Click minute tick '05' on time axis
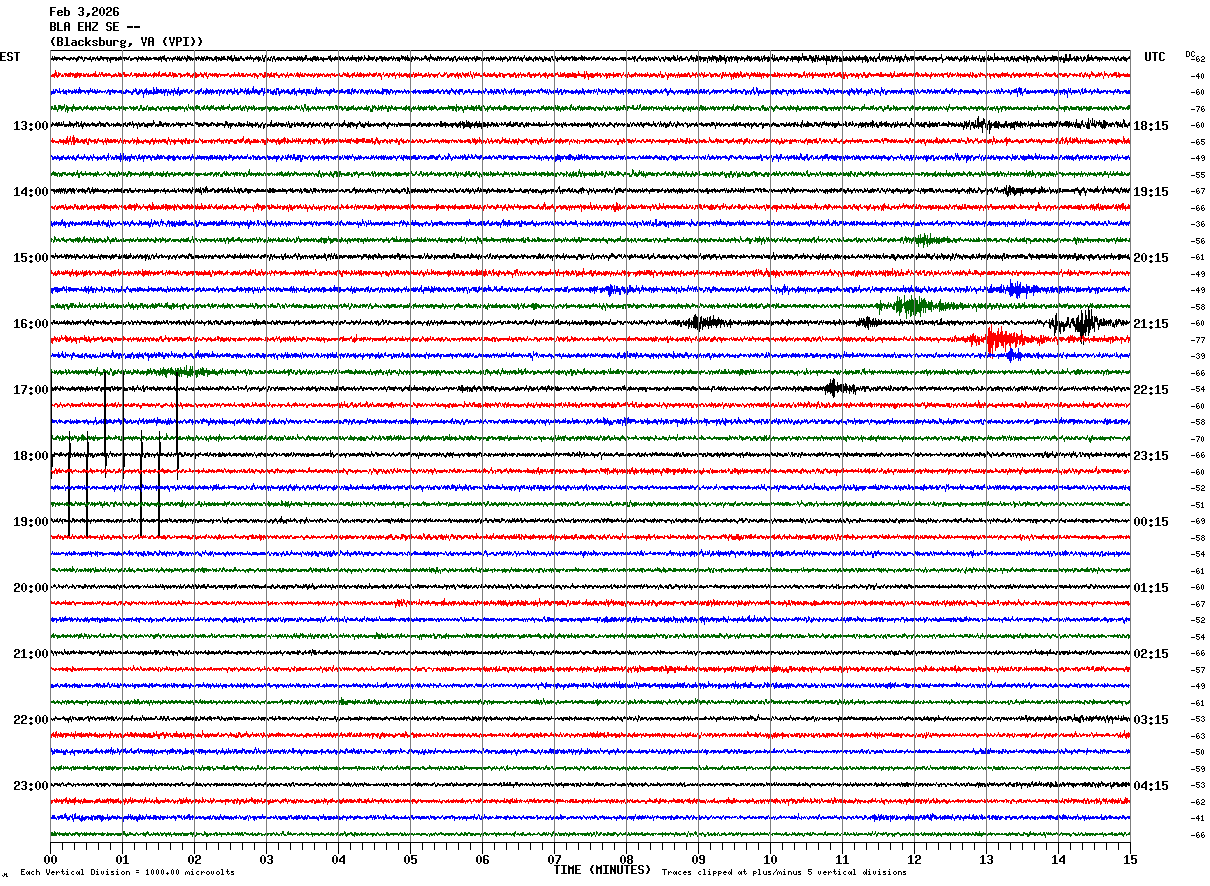The image size is (1210, 886). point(410,859)
